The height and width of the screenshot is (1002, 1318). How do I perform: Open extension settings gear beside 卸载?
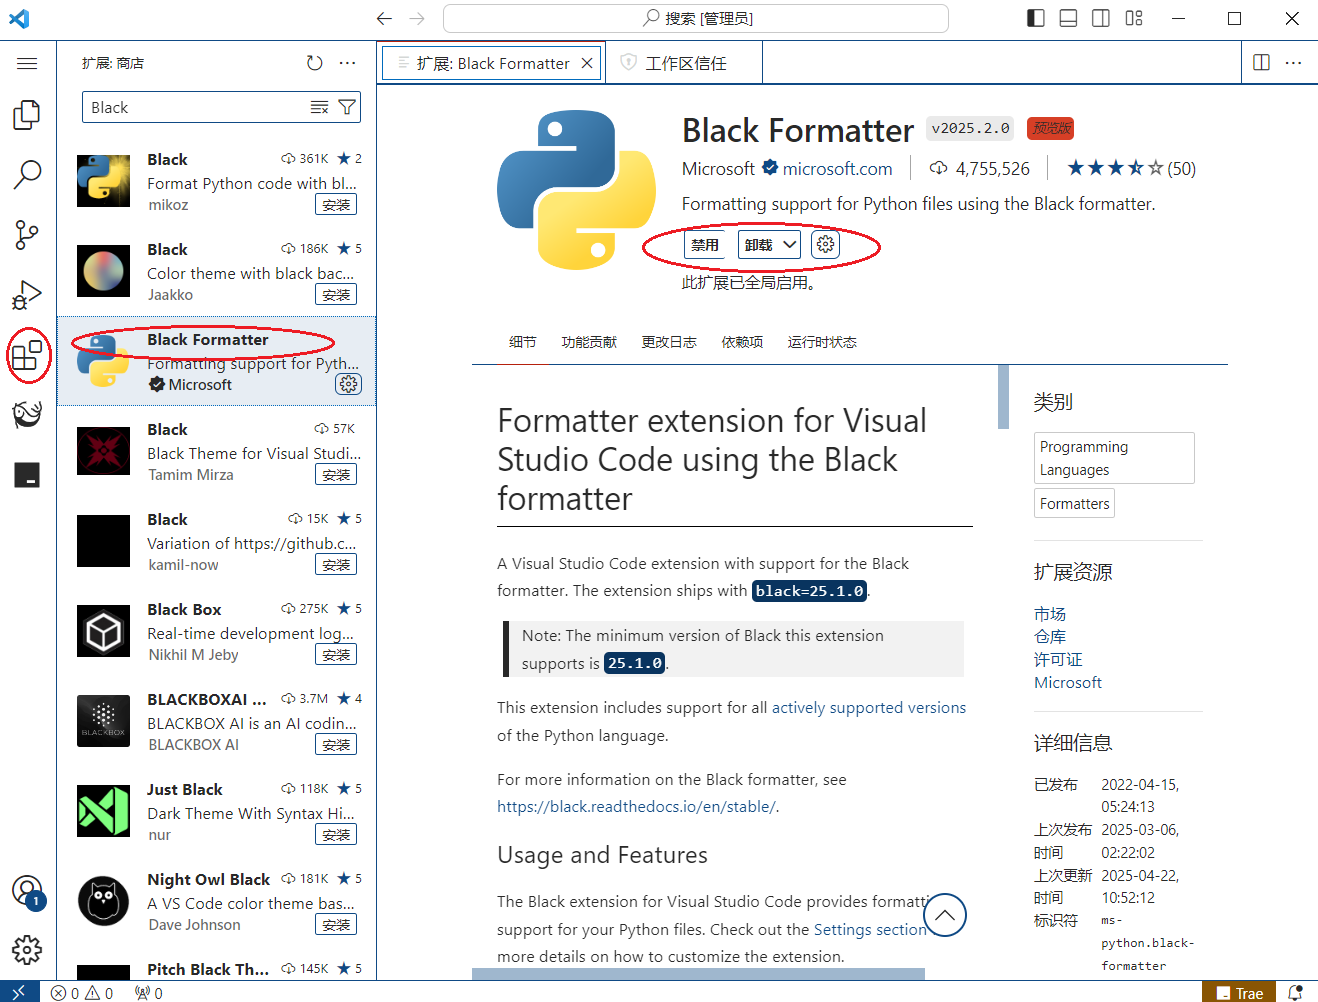[825, 244]
